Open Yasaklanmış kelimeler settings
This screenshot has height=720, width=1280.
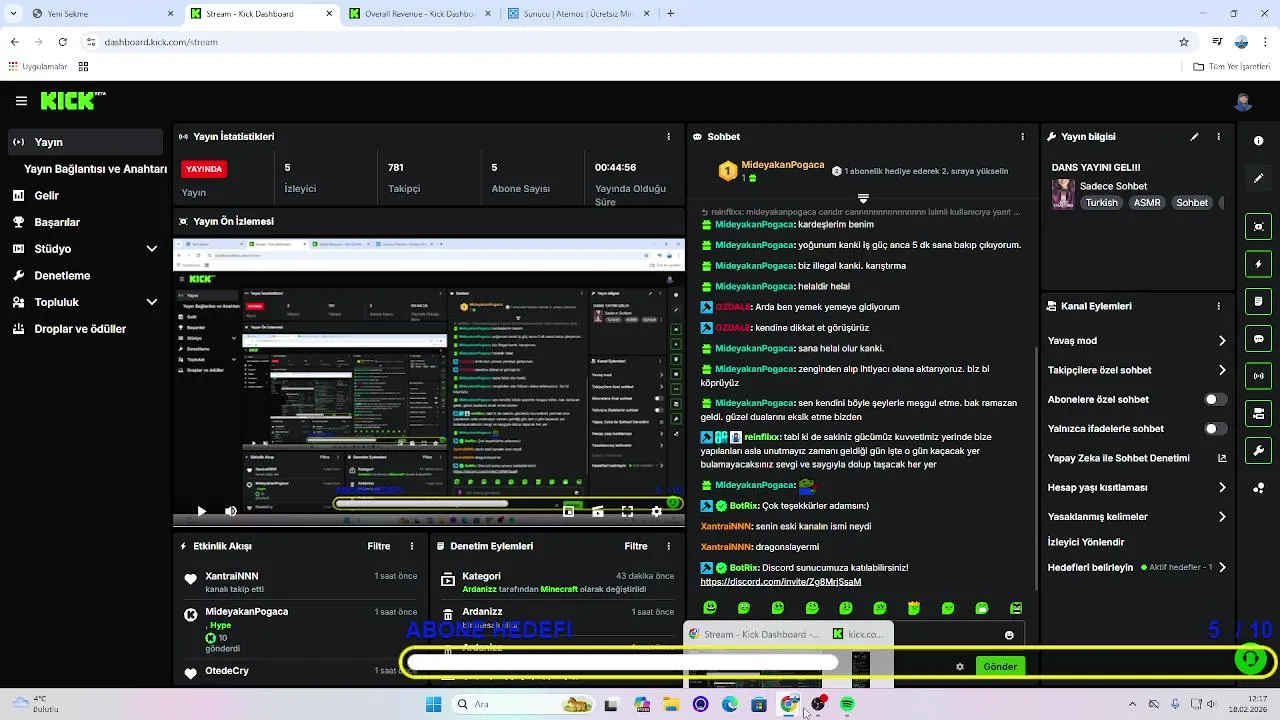(x=1137, y=517)
